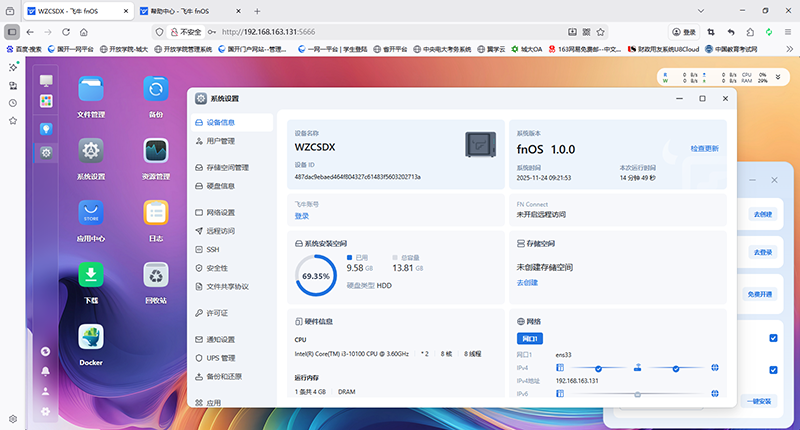This screenshot has height=430, width=800.
Task: Open browser sidebar history clock icon
Action: 13,103
